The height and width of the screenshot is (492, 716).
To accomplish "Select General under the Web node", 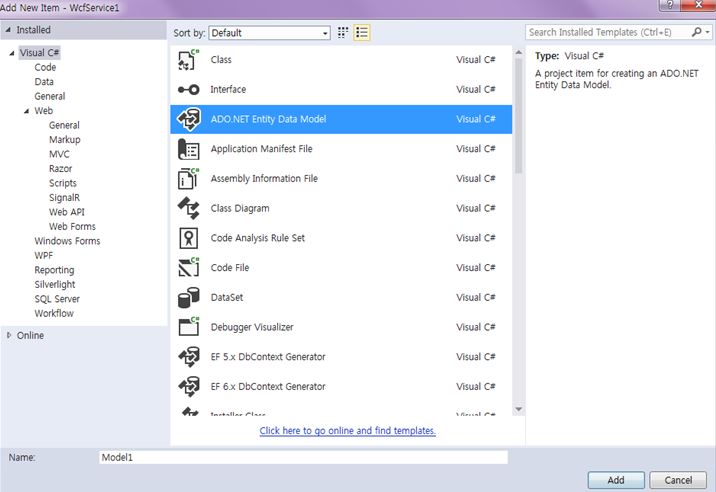I will [64, 125].
